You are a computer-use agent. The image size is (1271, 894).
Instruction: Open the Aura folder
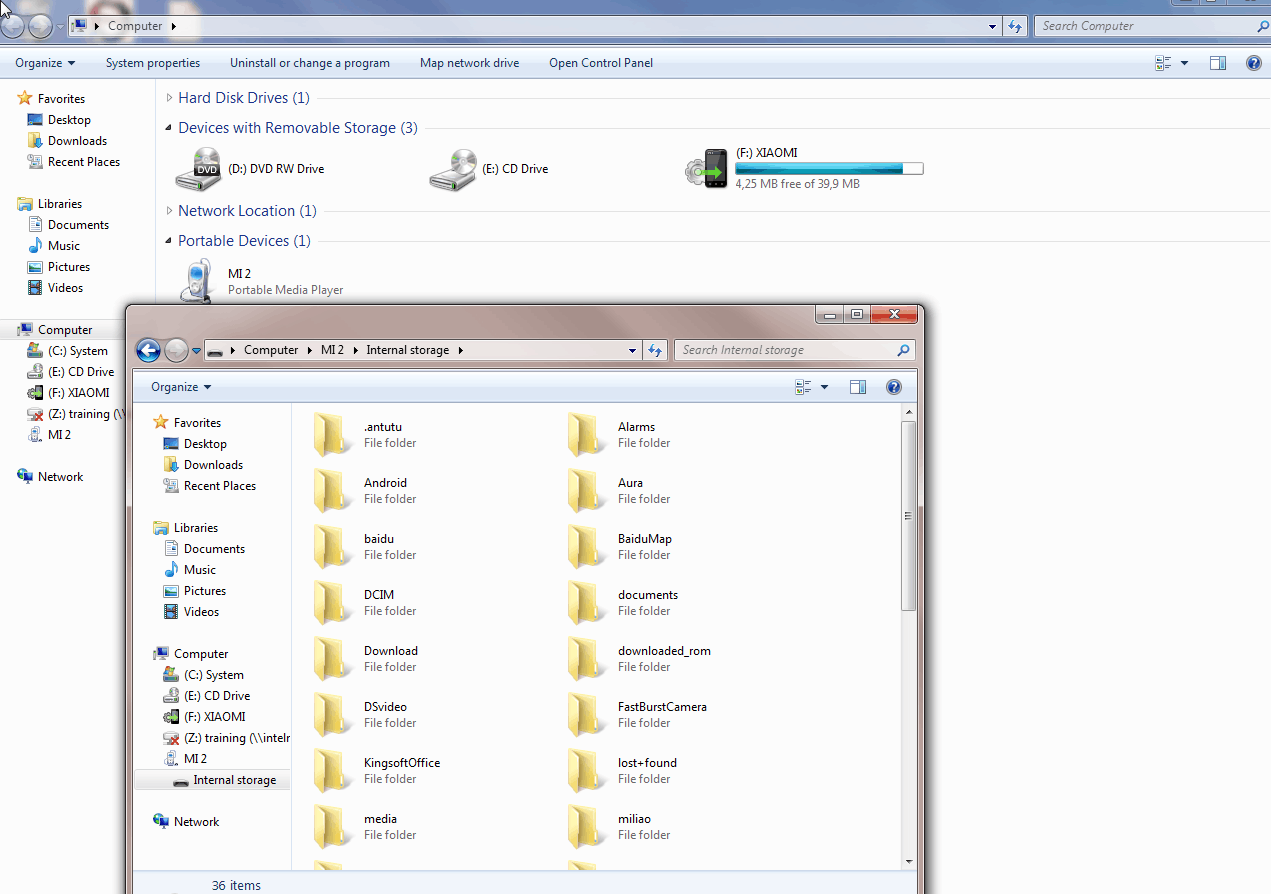(x=587, y=491)
